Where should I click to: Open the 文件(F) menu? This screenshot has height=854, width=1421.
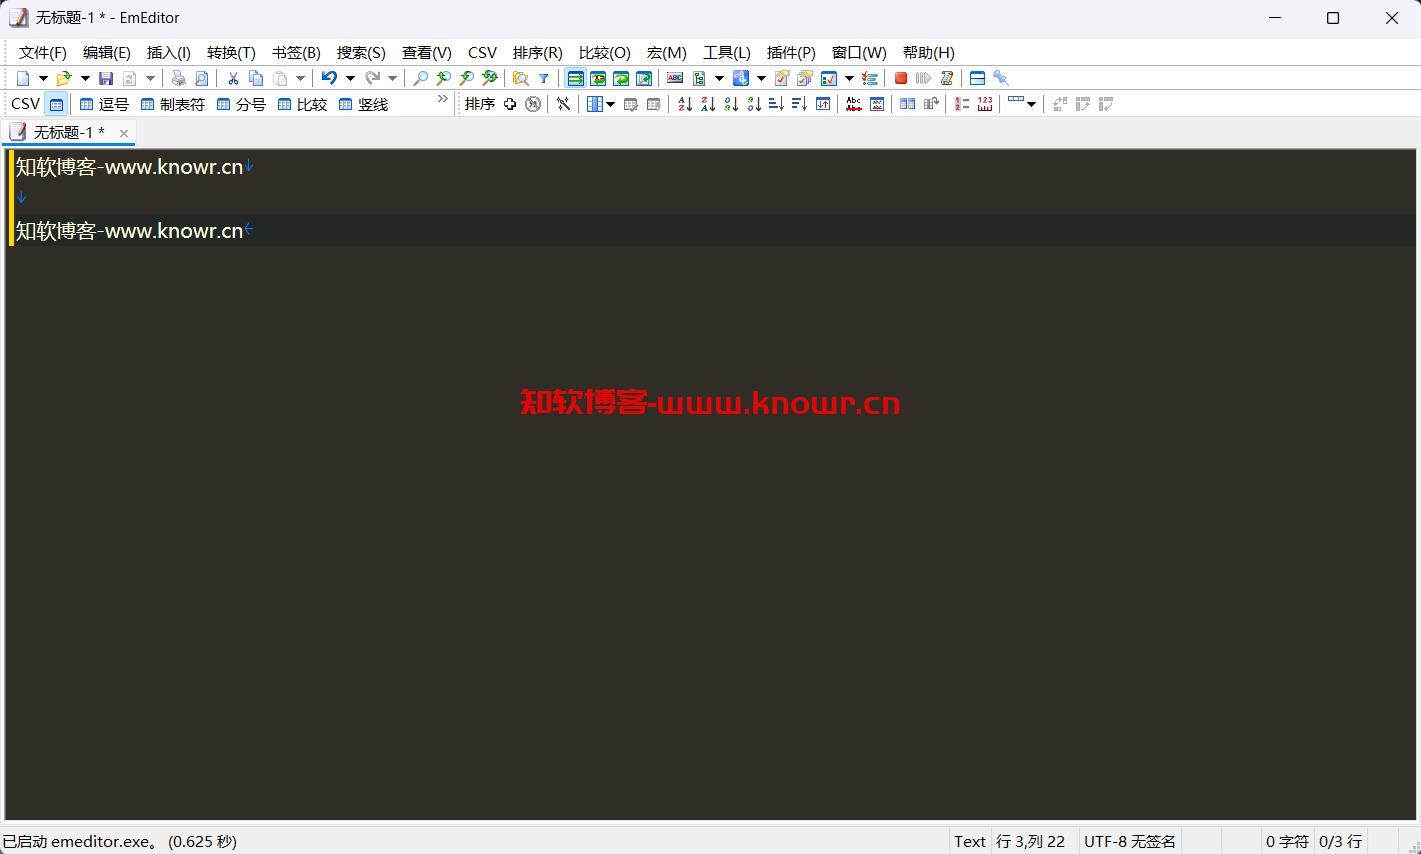click(x=43, y=53)
